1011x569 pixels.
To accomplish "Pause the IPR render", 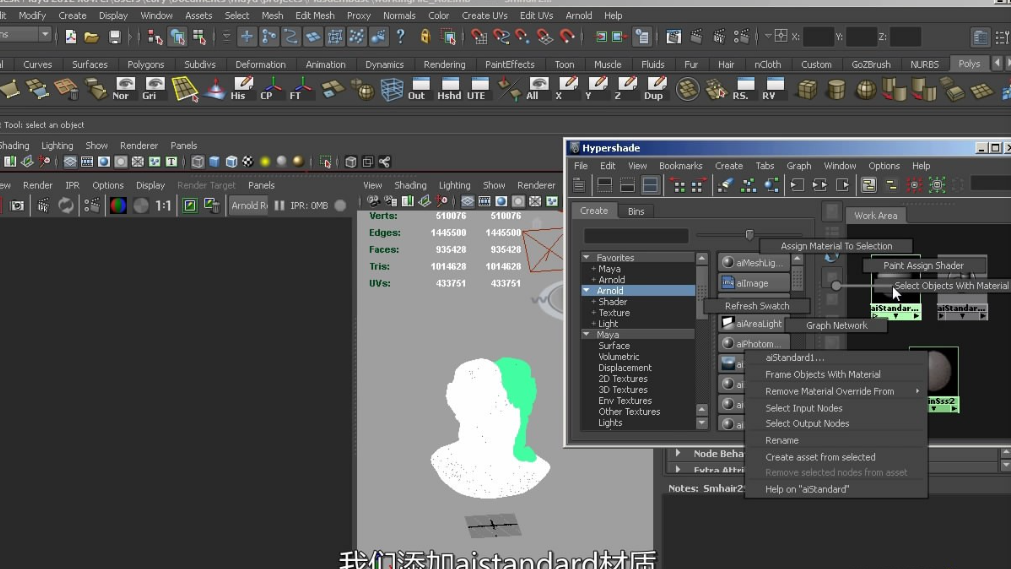I will point(279,205).
